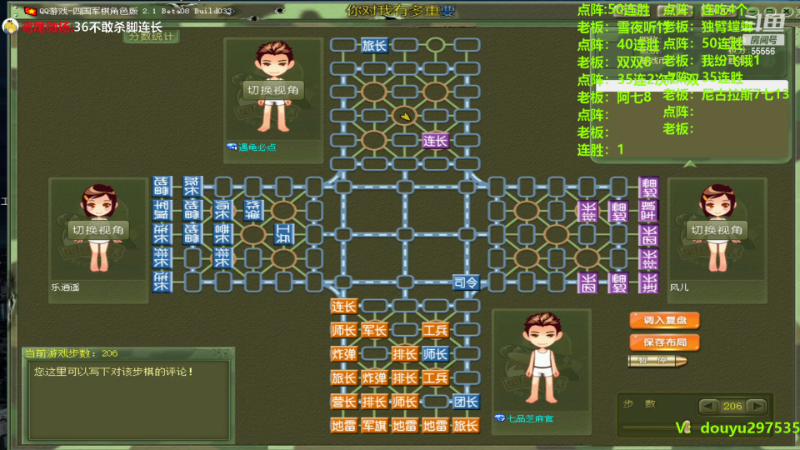Select the blue 司令 piece on the board
This screenshot has width=800, height=450.
465,282
